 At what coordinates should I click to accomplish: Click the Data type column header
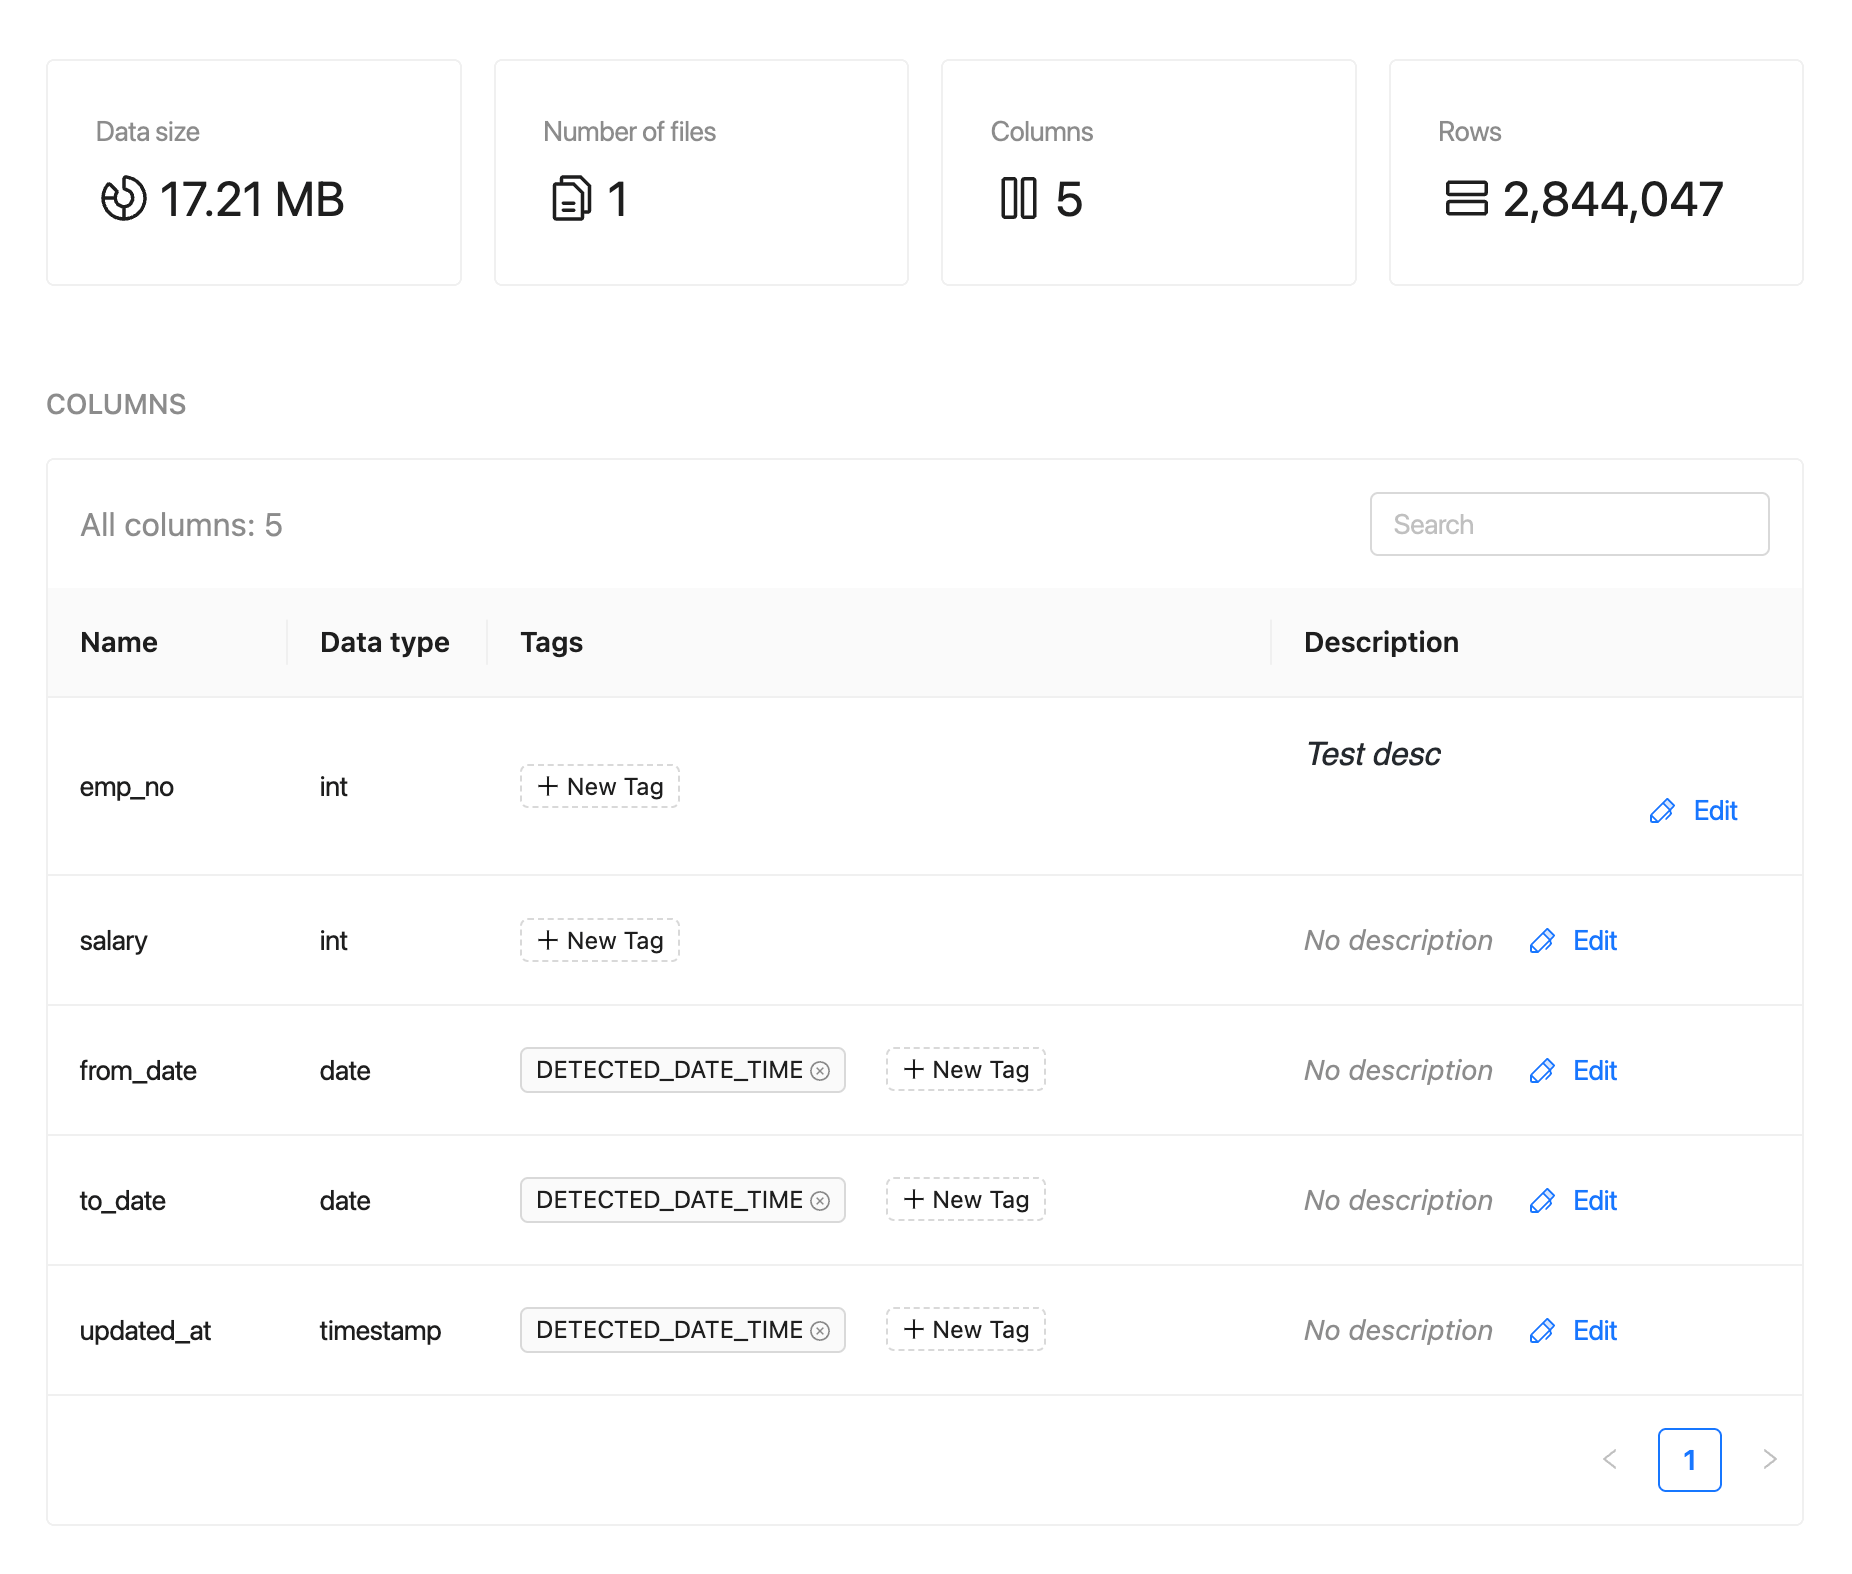[x=385, y=642]
